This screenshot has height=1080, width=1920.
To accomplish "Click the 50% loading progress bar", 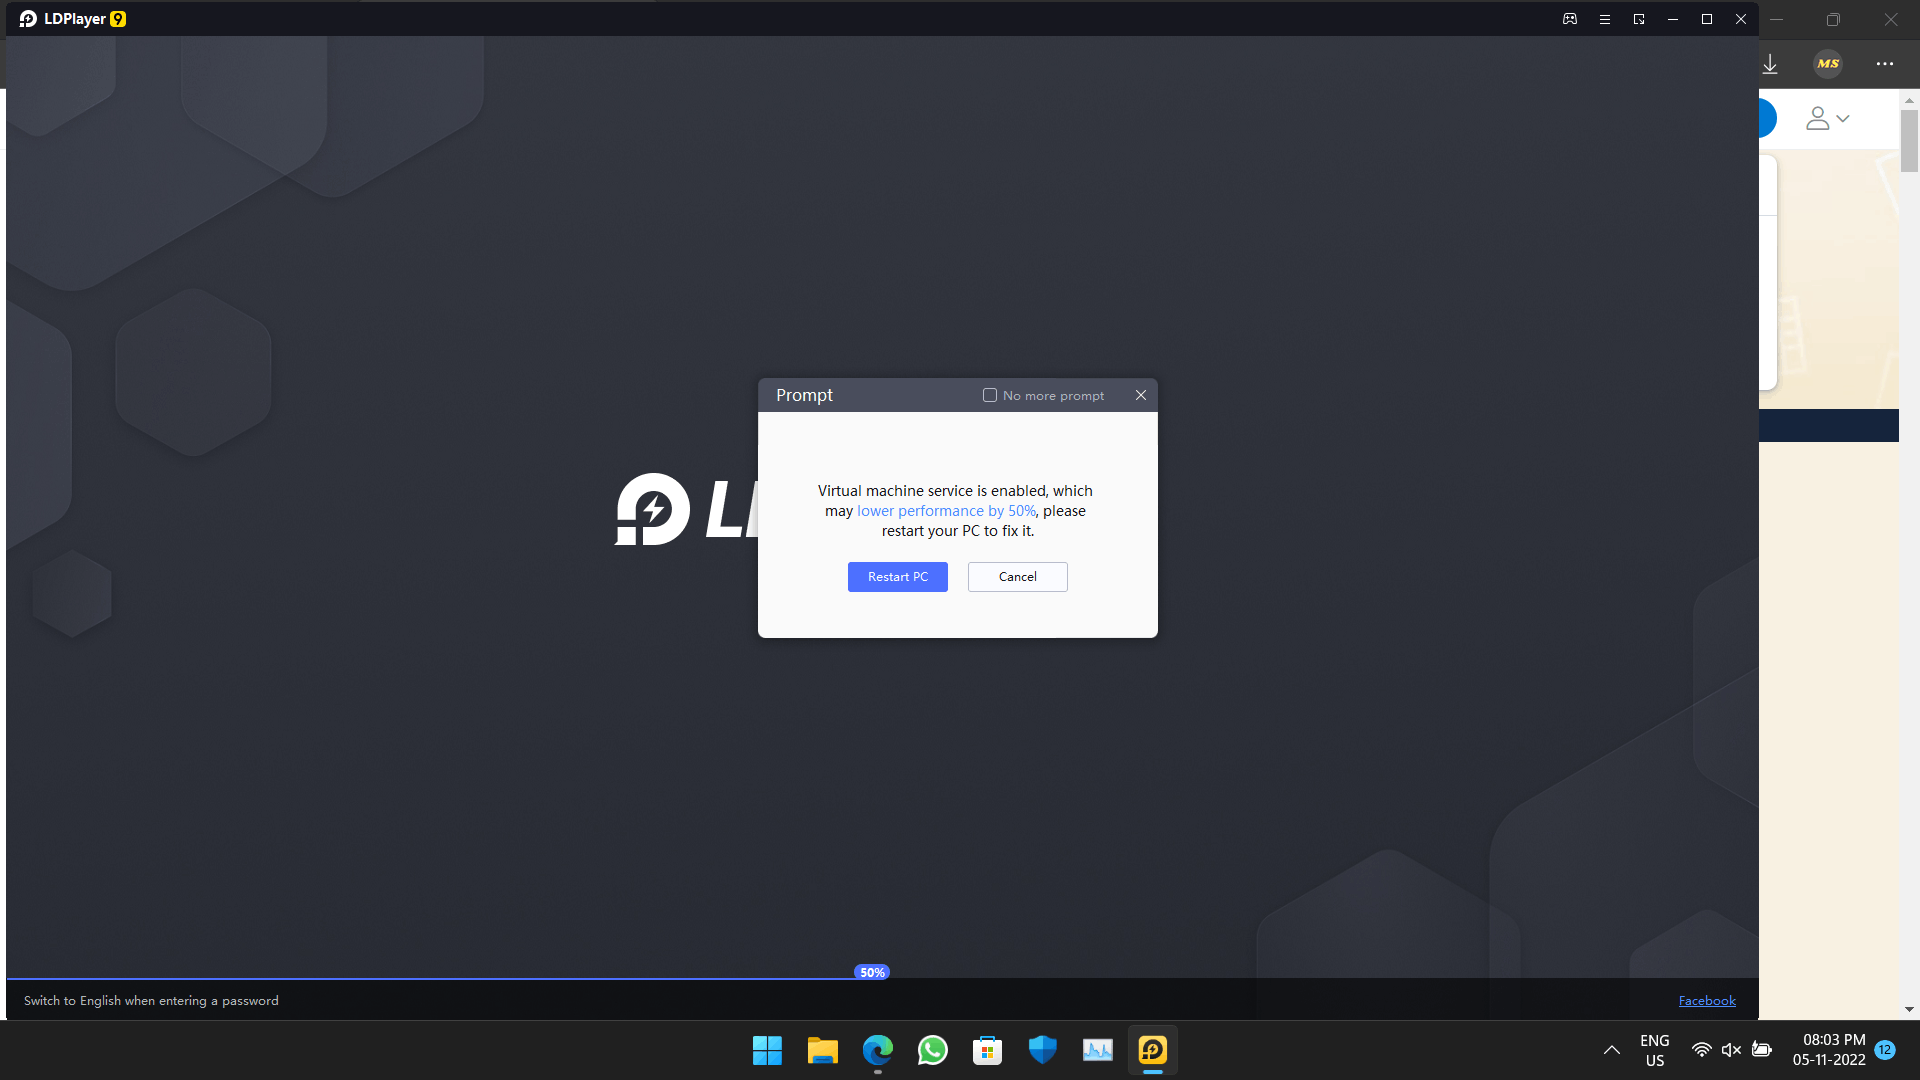I will point(871,971).
